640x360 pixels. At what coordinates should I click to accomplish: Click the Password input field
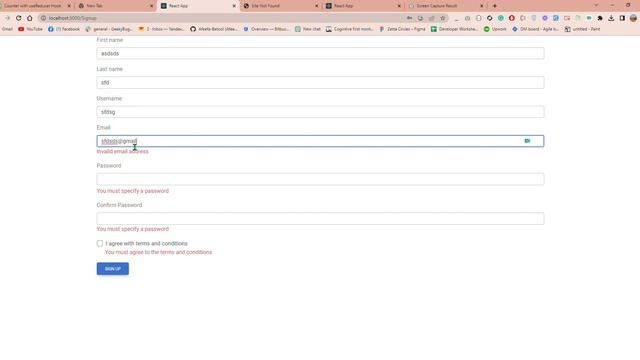pos(320,179)
